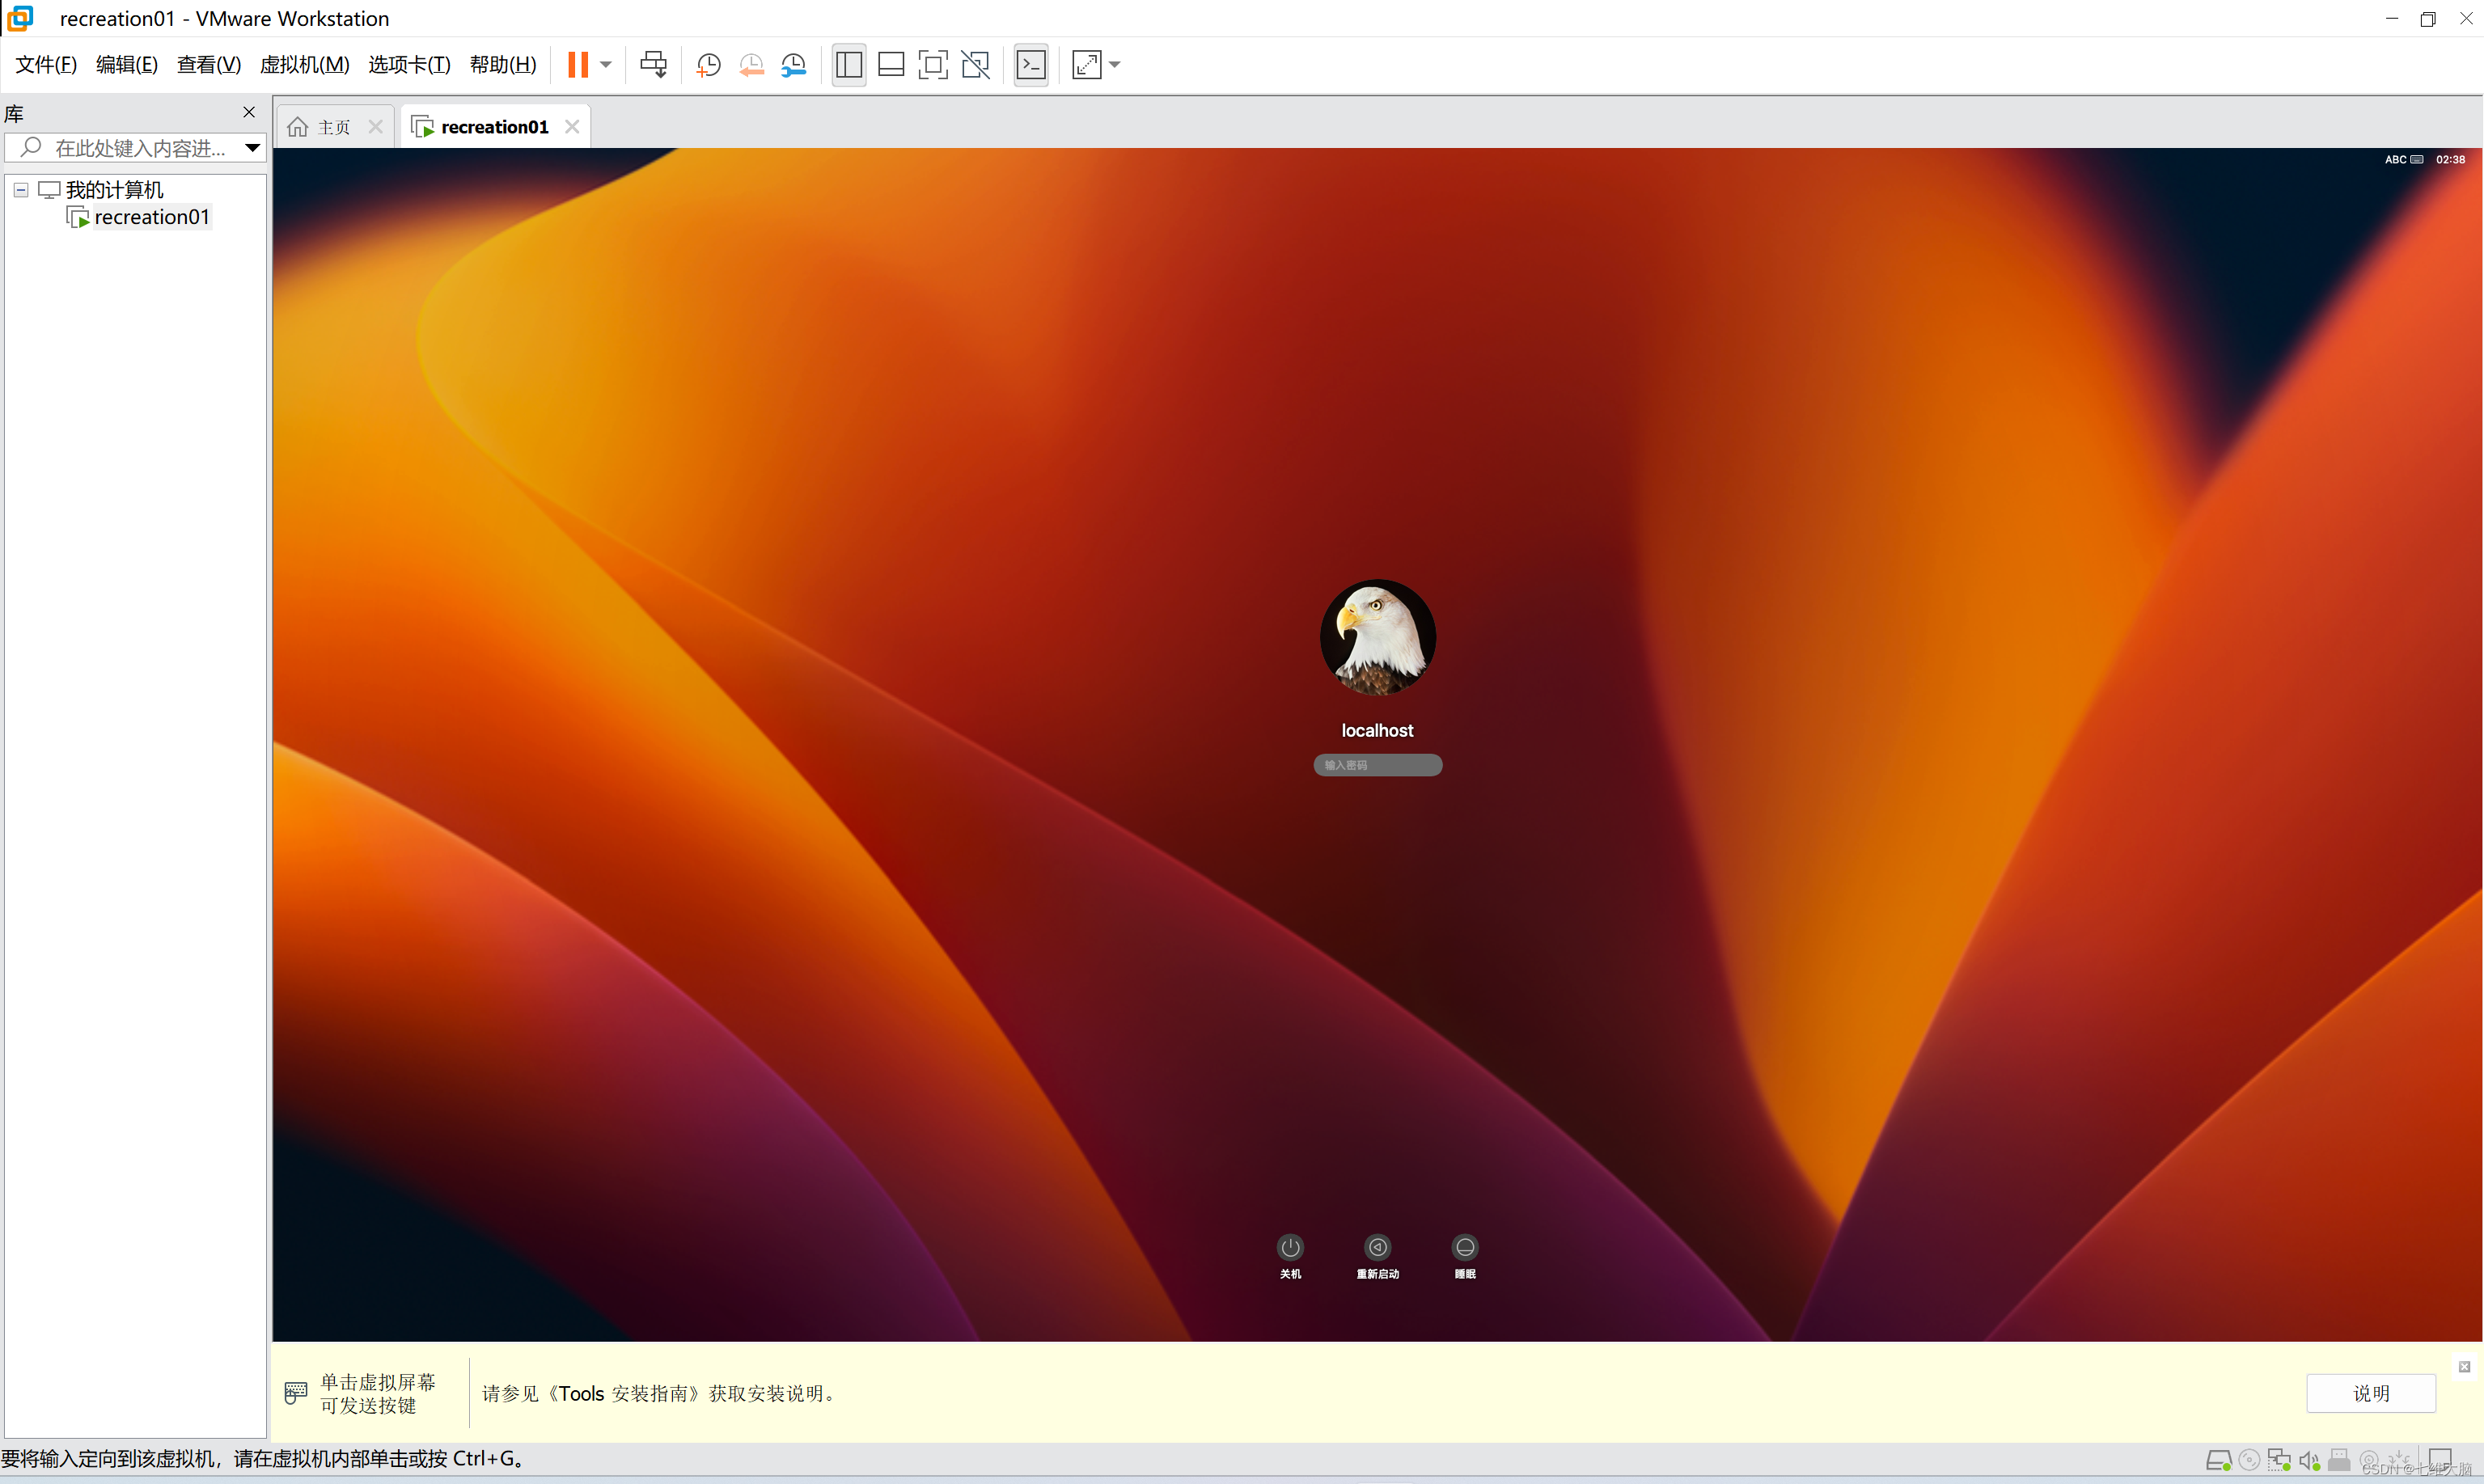2484x1484 pixels.
Task: Open the 编辑(E) menu
Action: click(127, 65)
